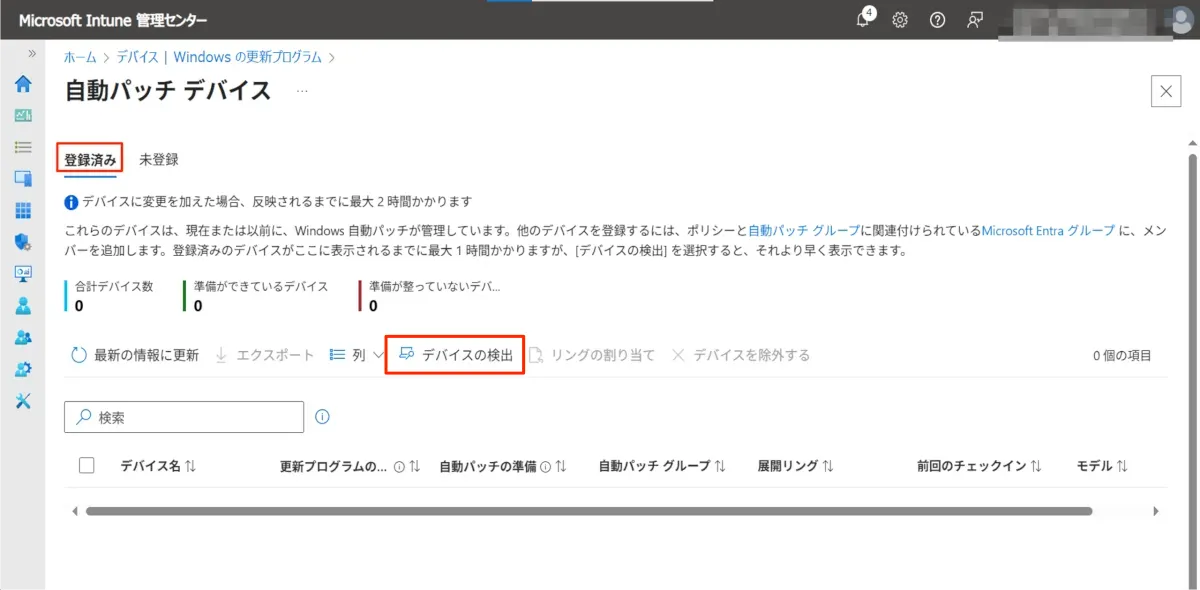Sort by モデル column arrows

tap(1122, 467)
